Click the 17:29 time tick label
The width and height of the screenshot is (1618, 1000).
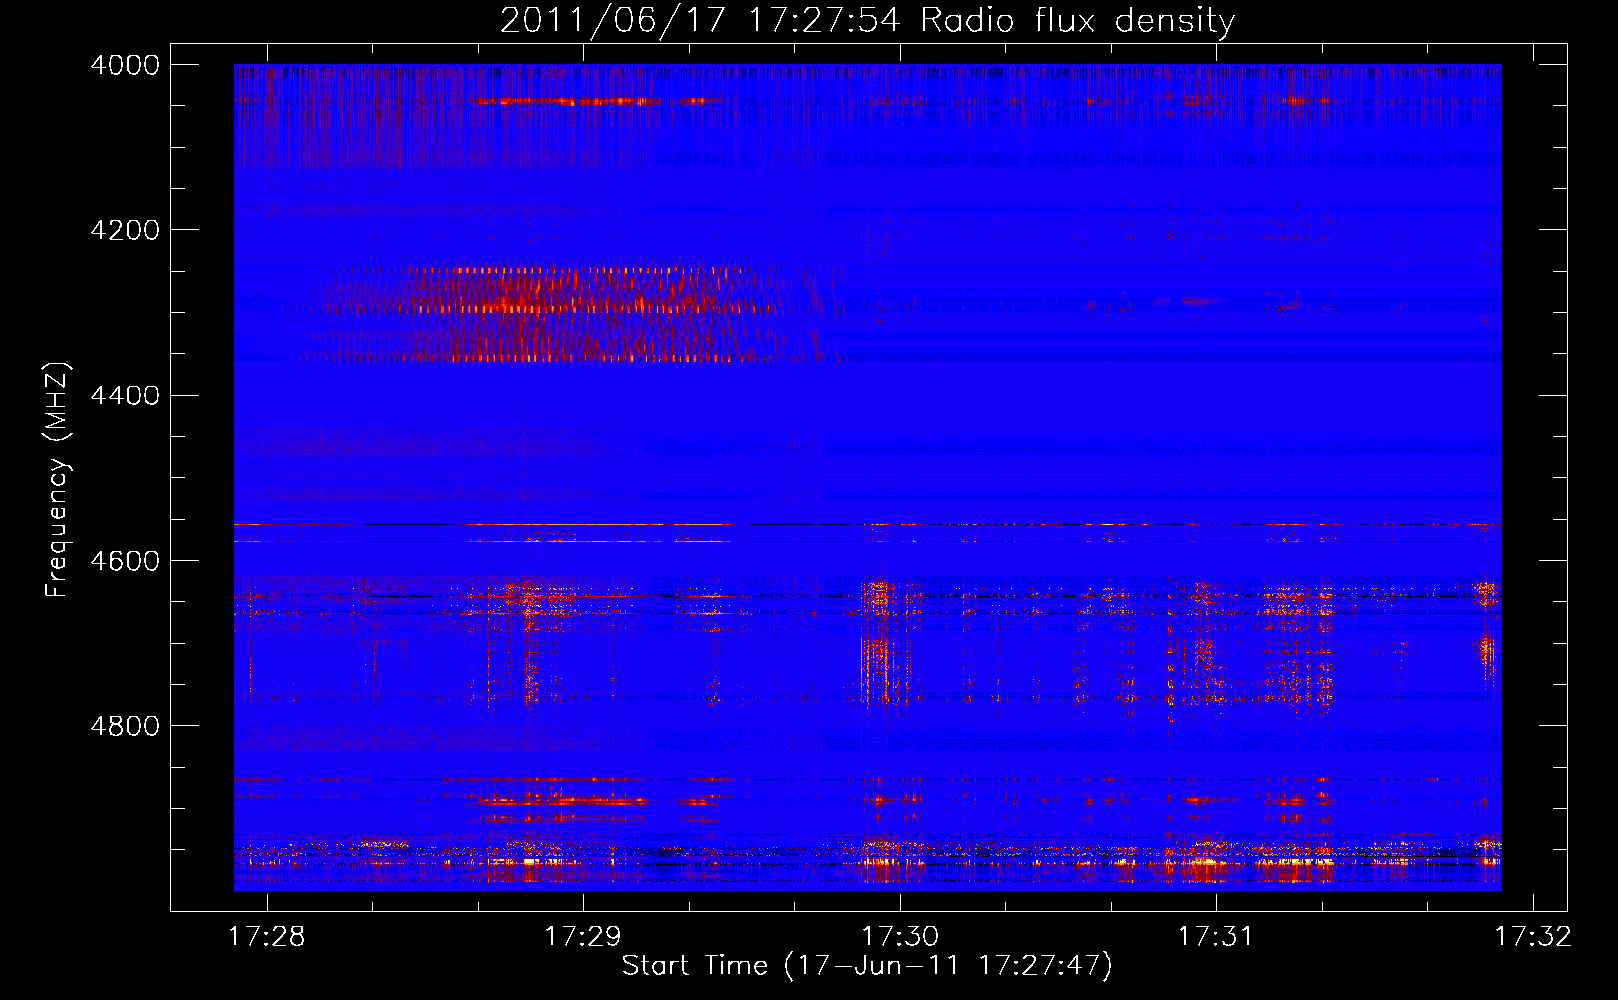[583, 936]
